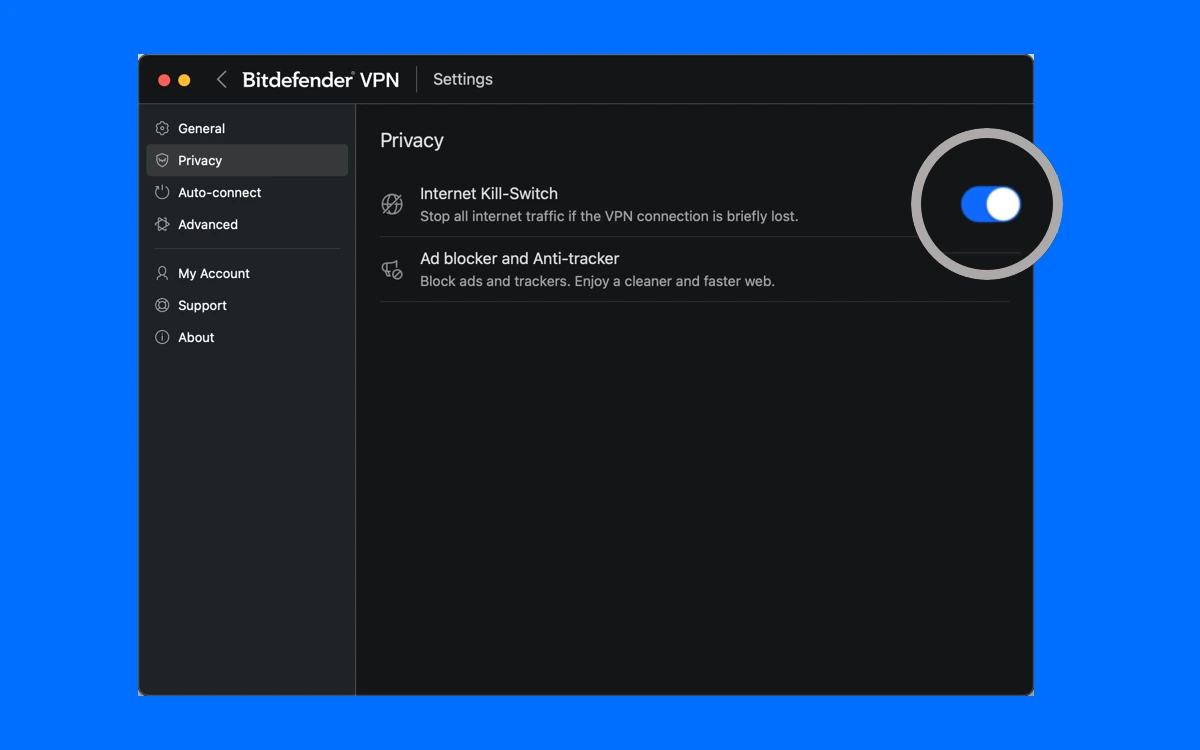Image resolution: width=1200 pixels, height=750 pixels.
Task: Open the About page in the sidebar
Action: [x=247, y=337]
